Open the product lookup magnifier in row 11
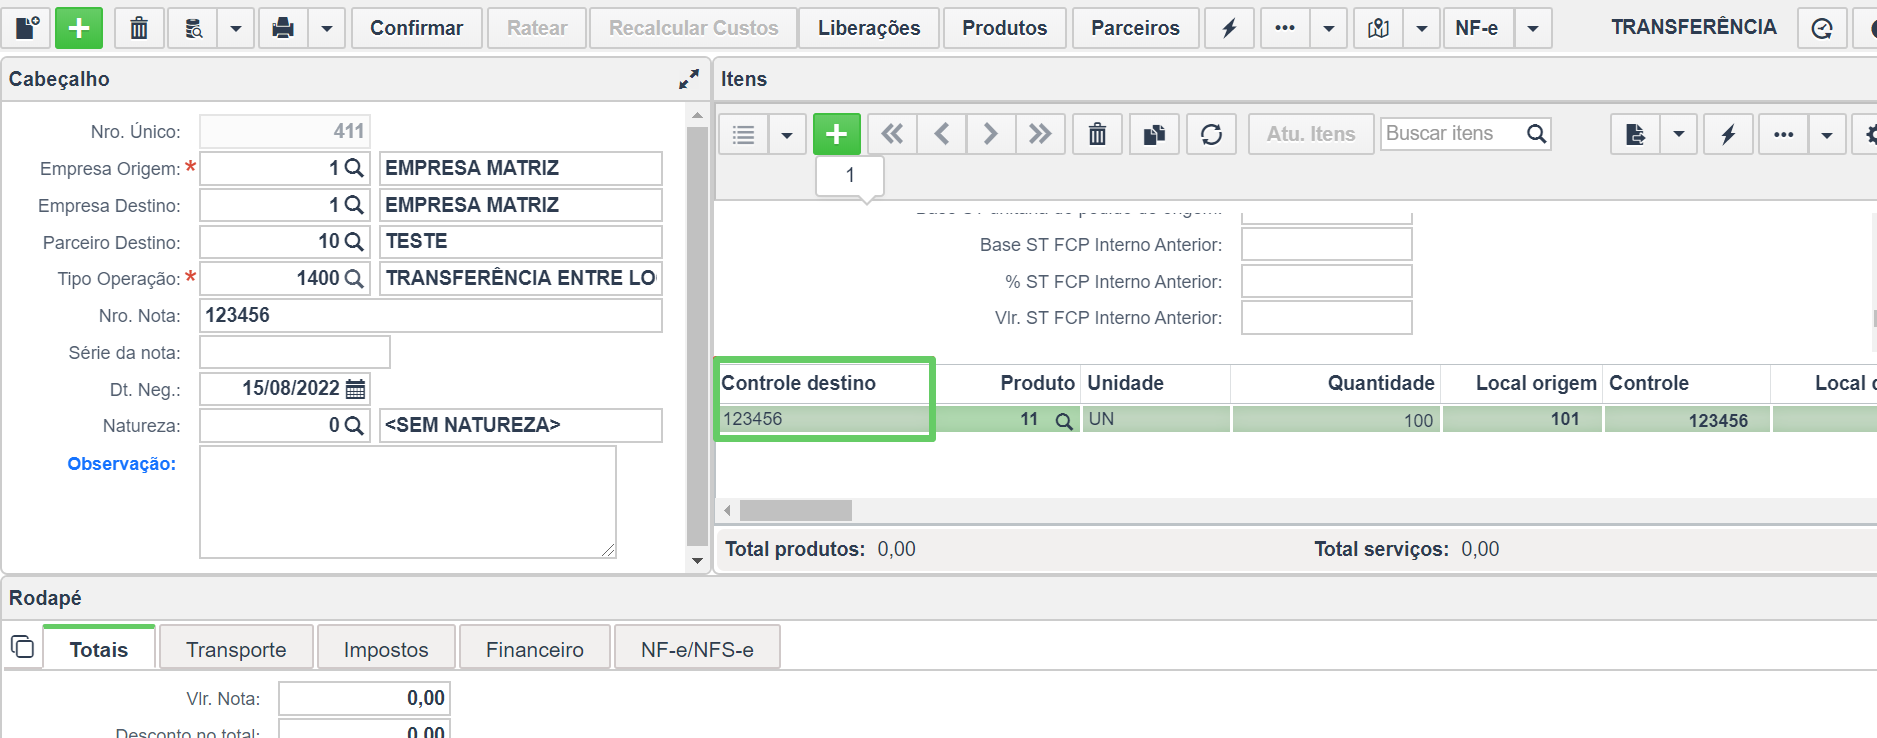The image size is (1877, 738). pos(1064,421)
